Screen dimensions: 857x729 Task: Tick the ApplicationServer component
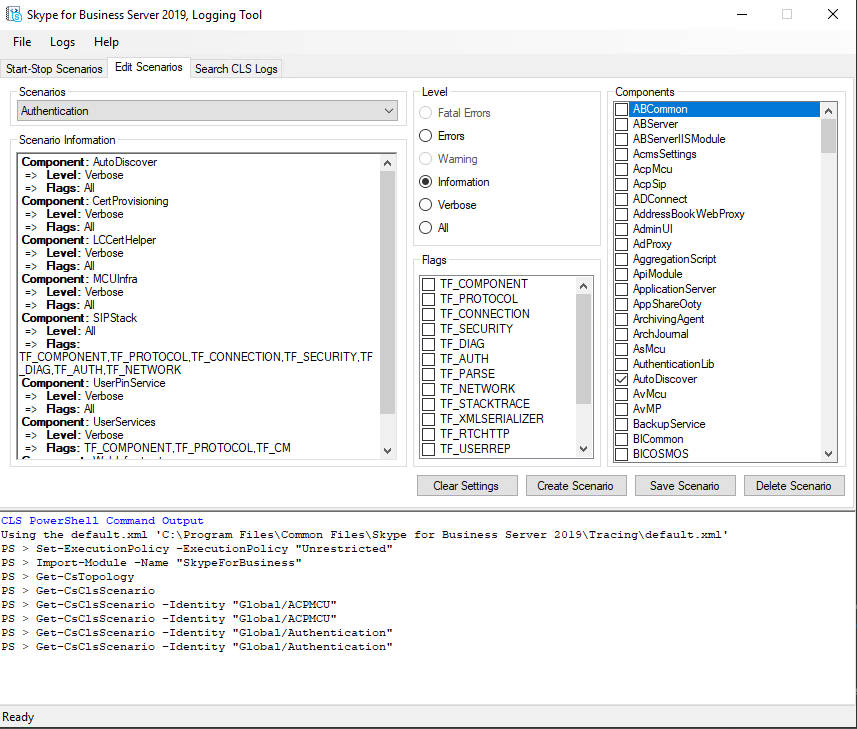621,290
